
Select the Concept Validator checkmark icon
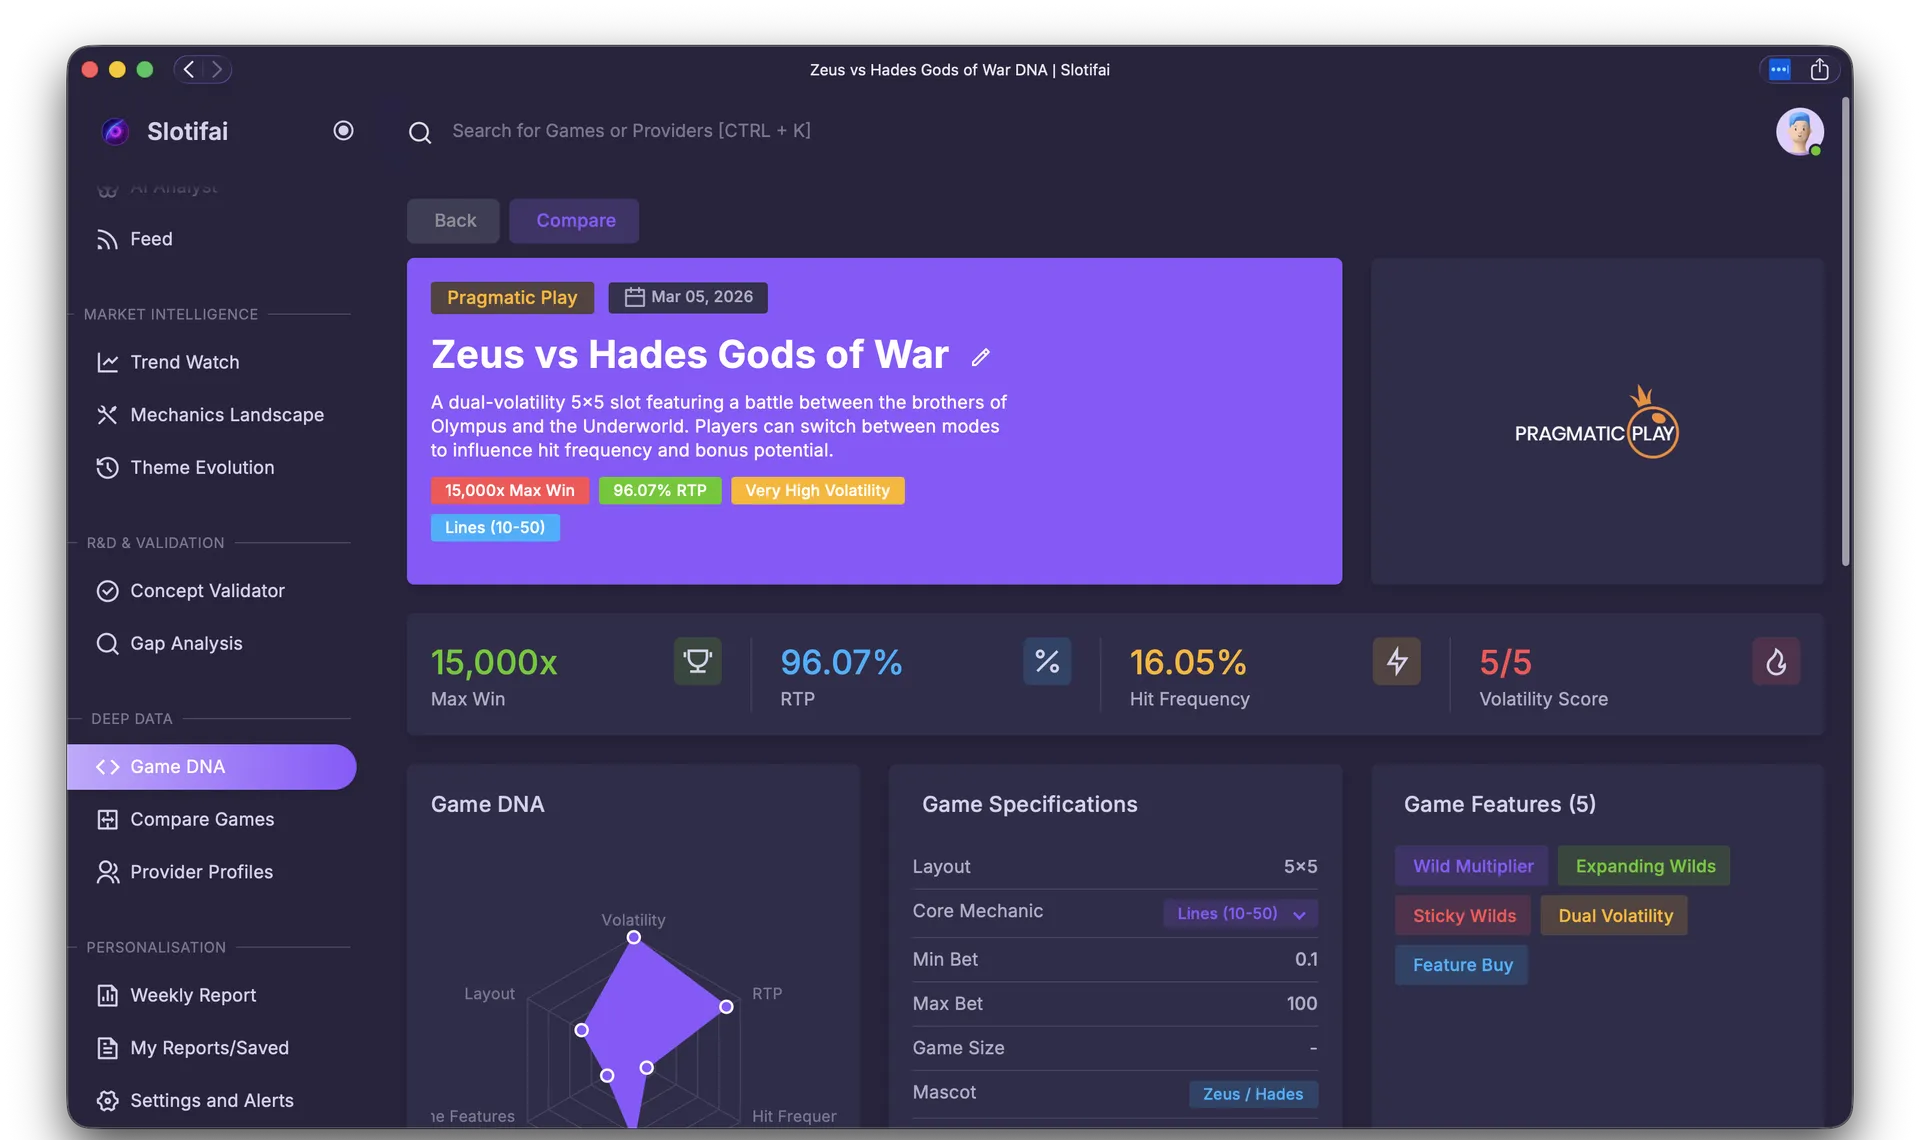pyautogui.click(x=108, y=591)
